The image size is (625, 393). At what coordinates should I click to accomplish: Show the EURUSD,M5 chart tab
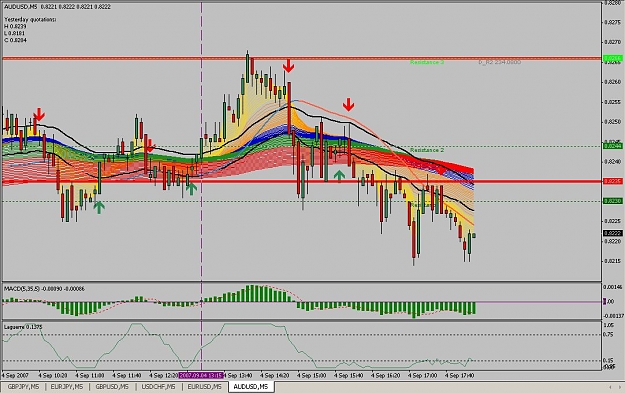pos(204,387)
